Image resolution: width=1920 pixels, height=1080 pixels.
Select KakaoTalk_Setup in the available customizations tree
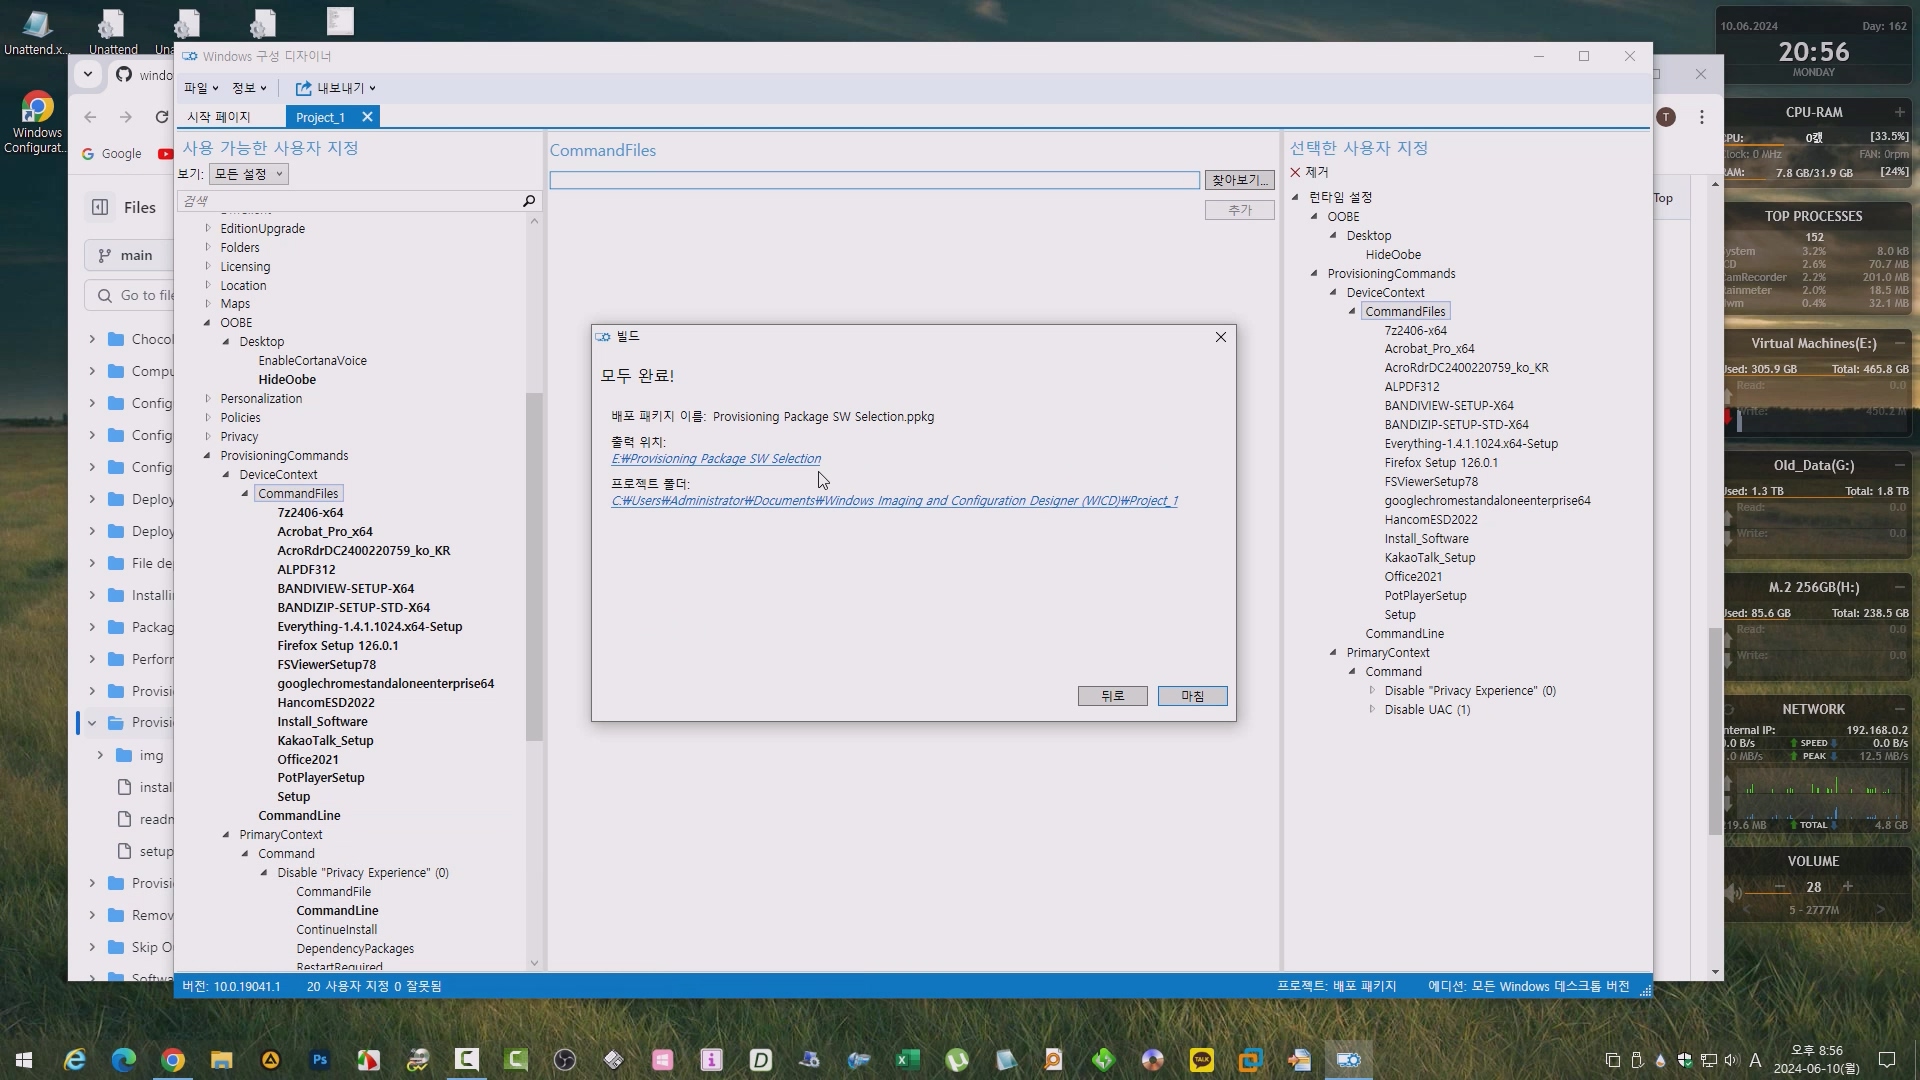click(x=325, y=741)
